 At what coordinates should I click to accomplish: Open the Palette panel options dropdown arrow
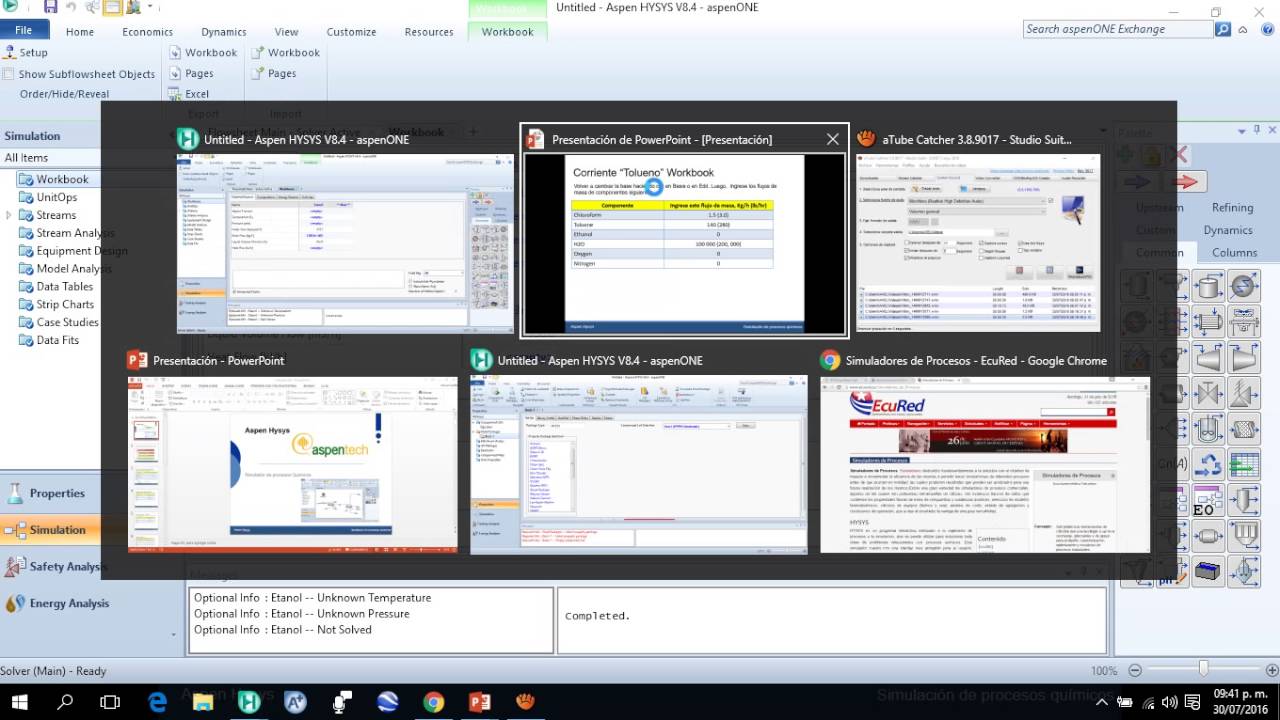(1242, 131)
